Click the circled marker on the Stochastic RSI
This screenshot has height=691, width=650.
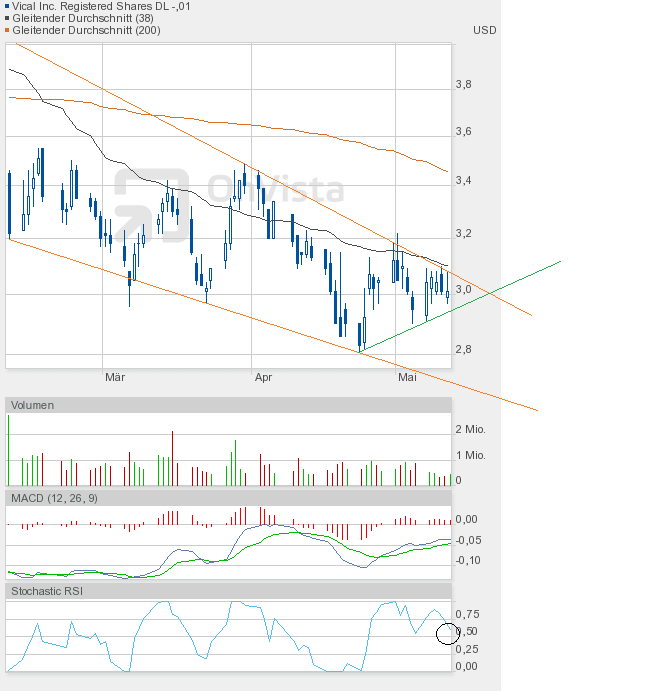click(447, 633)
